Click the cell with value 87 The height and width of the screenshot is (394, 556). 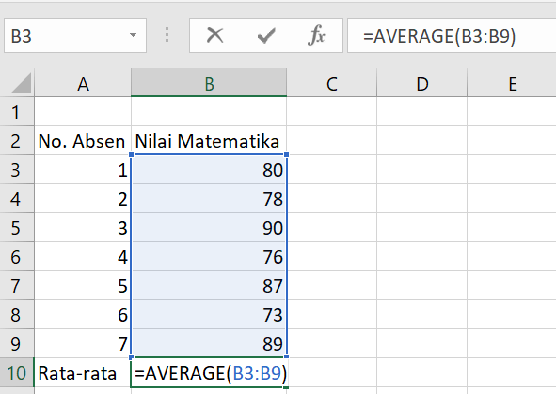tap(209, 286)
